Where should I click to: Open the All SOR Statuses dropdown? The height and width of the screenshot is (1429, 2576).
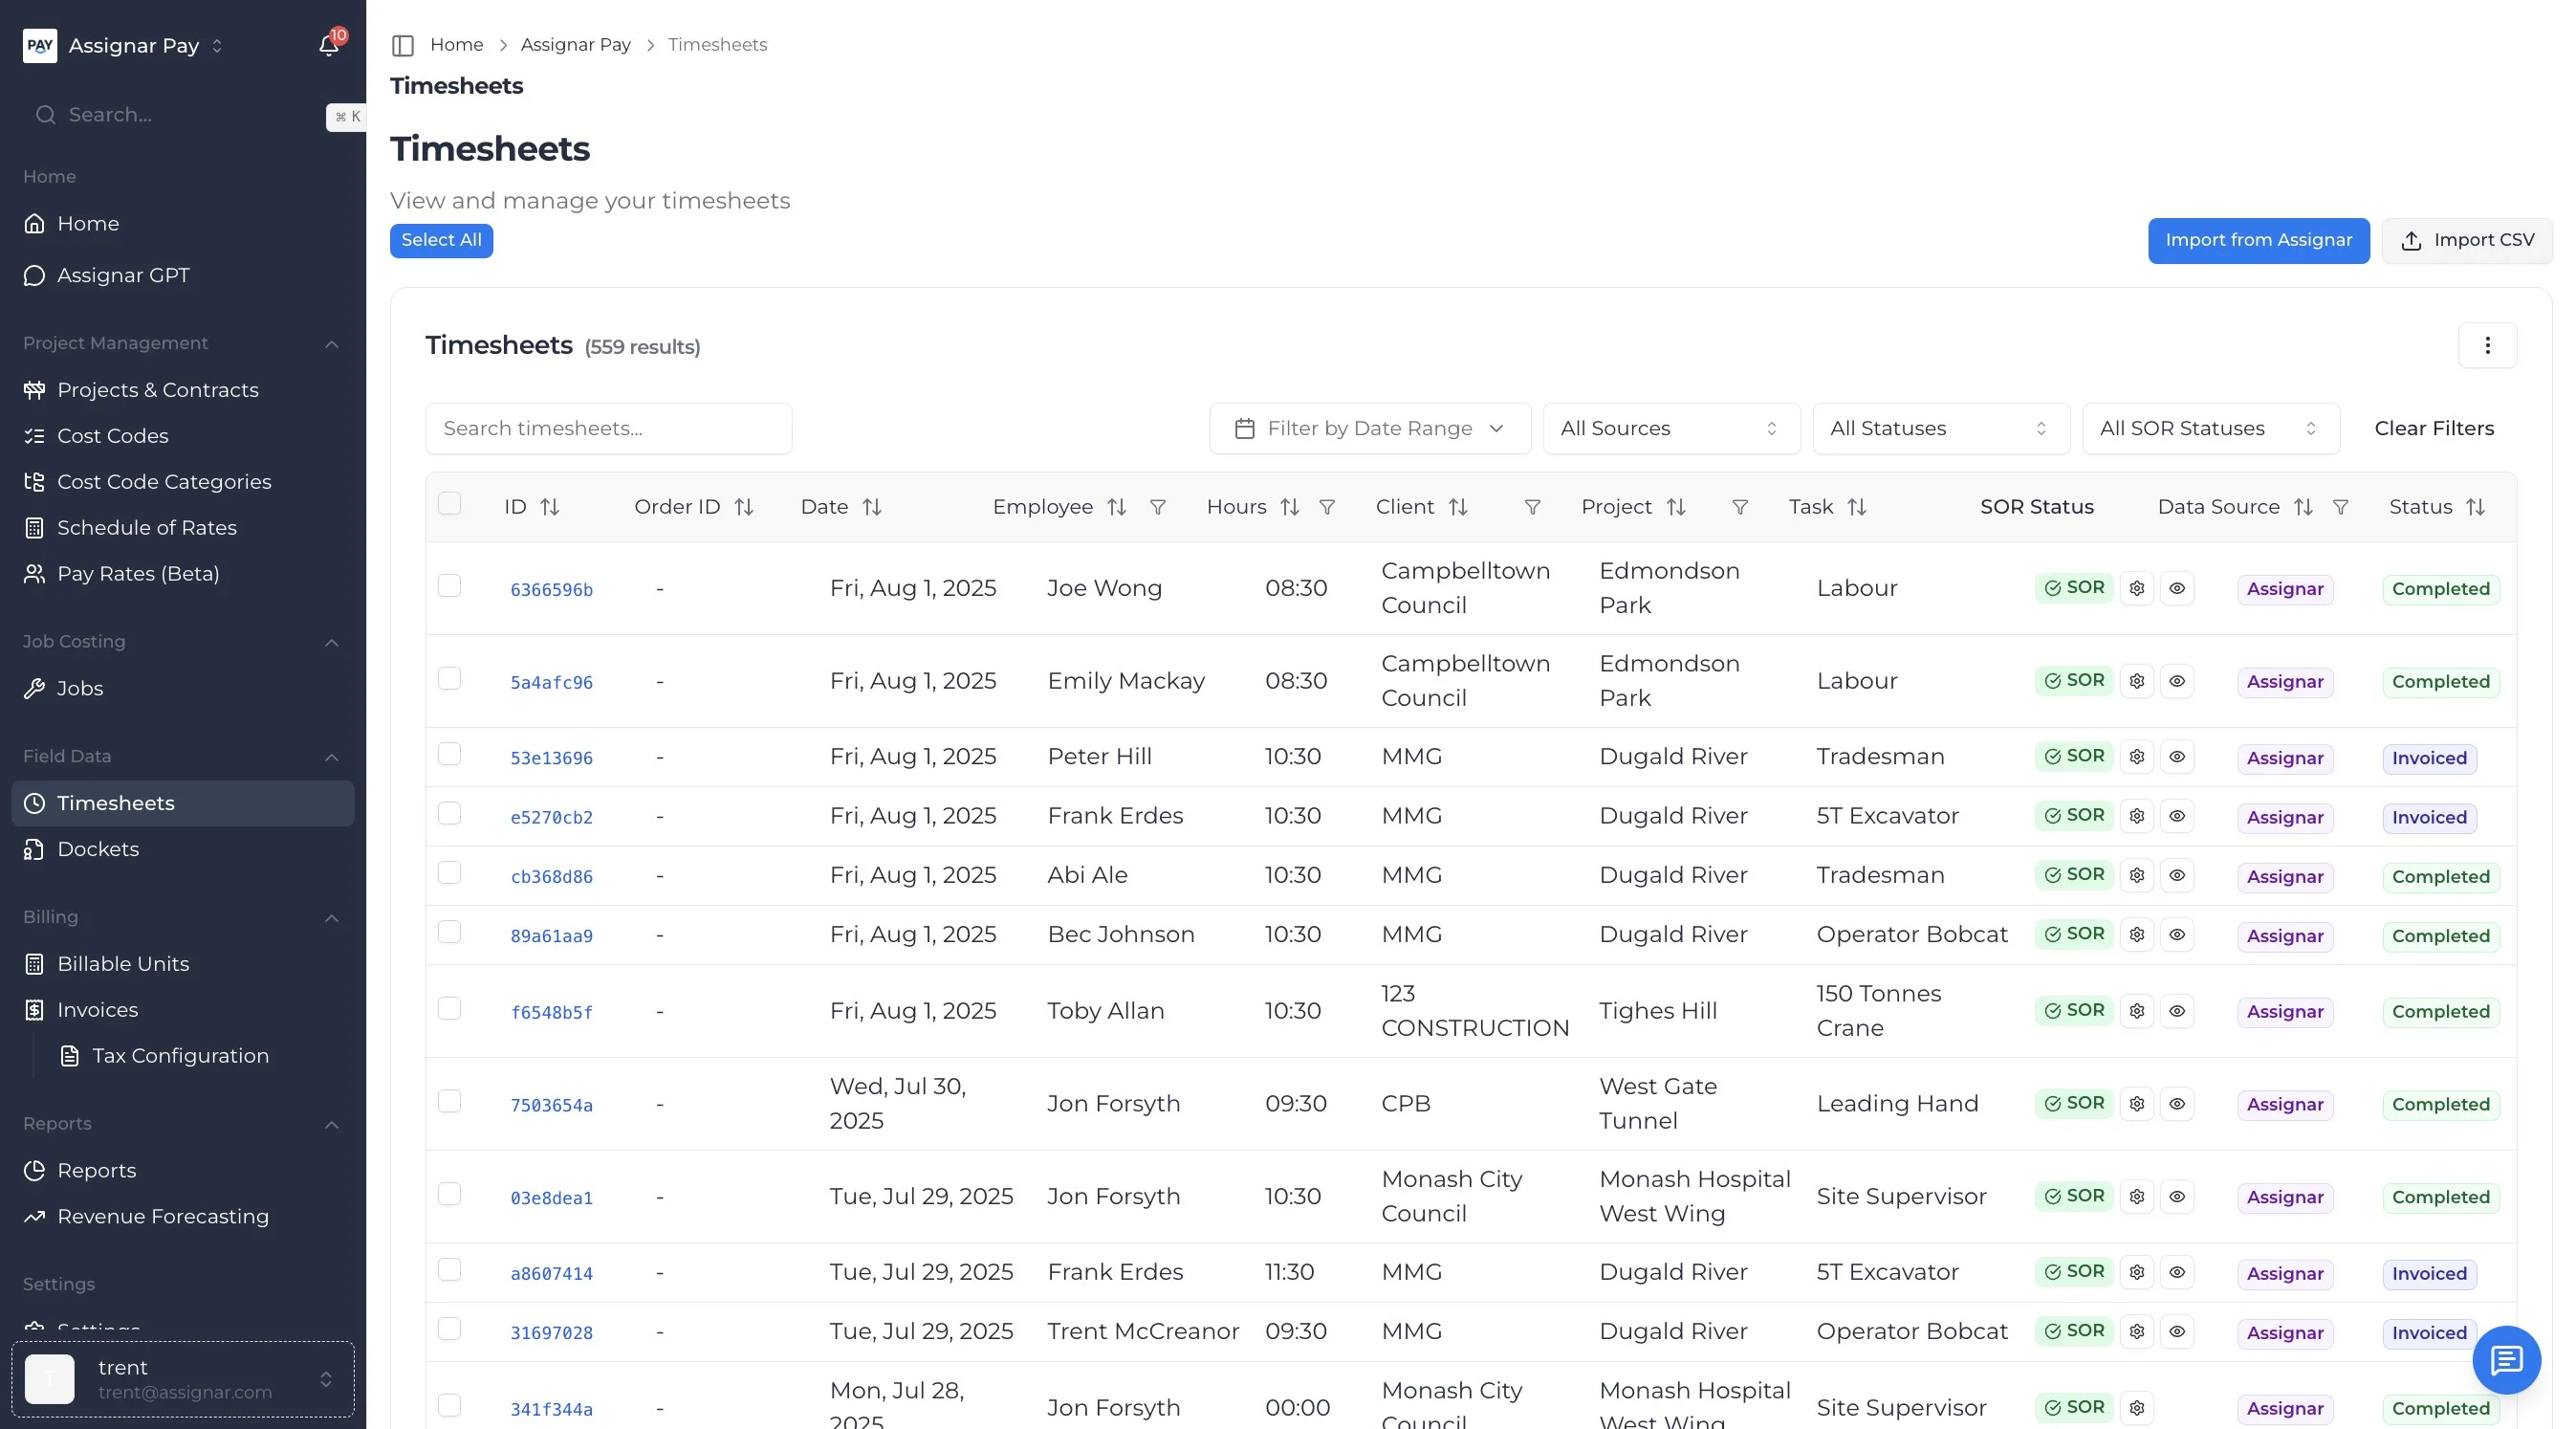(2210, 429)
